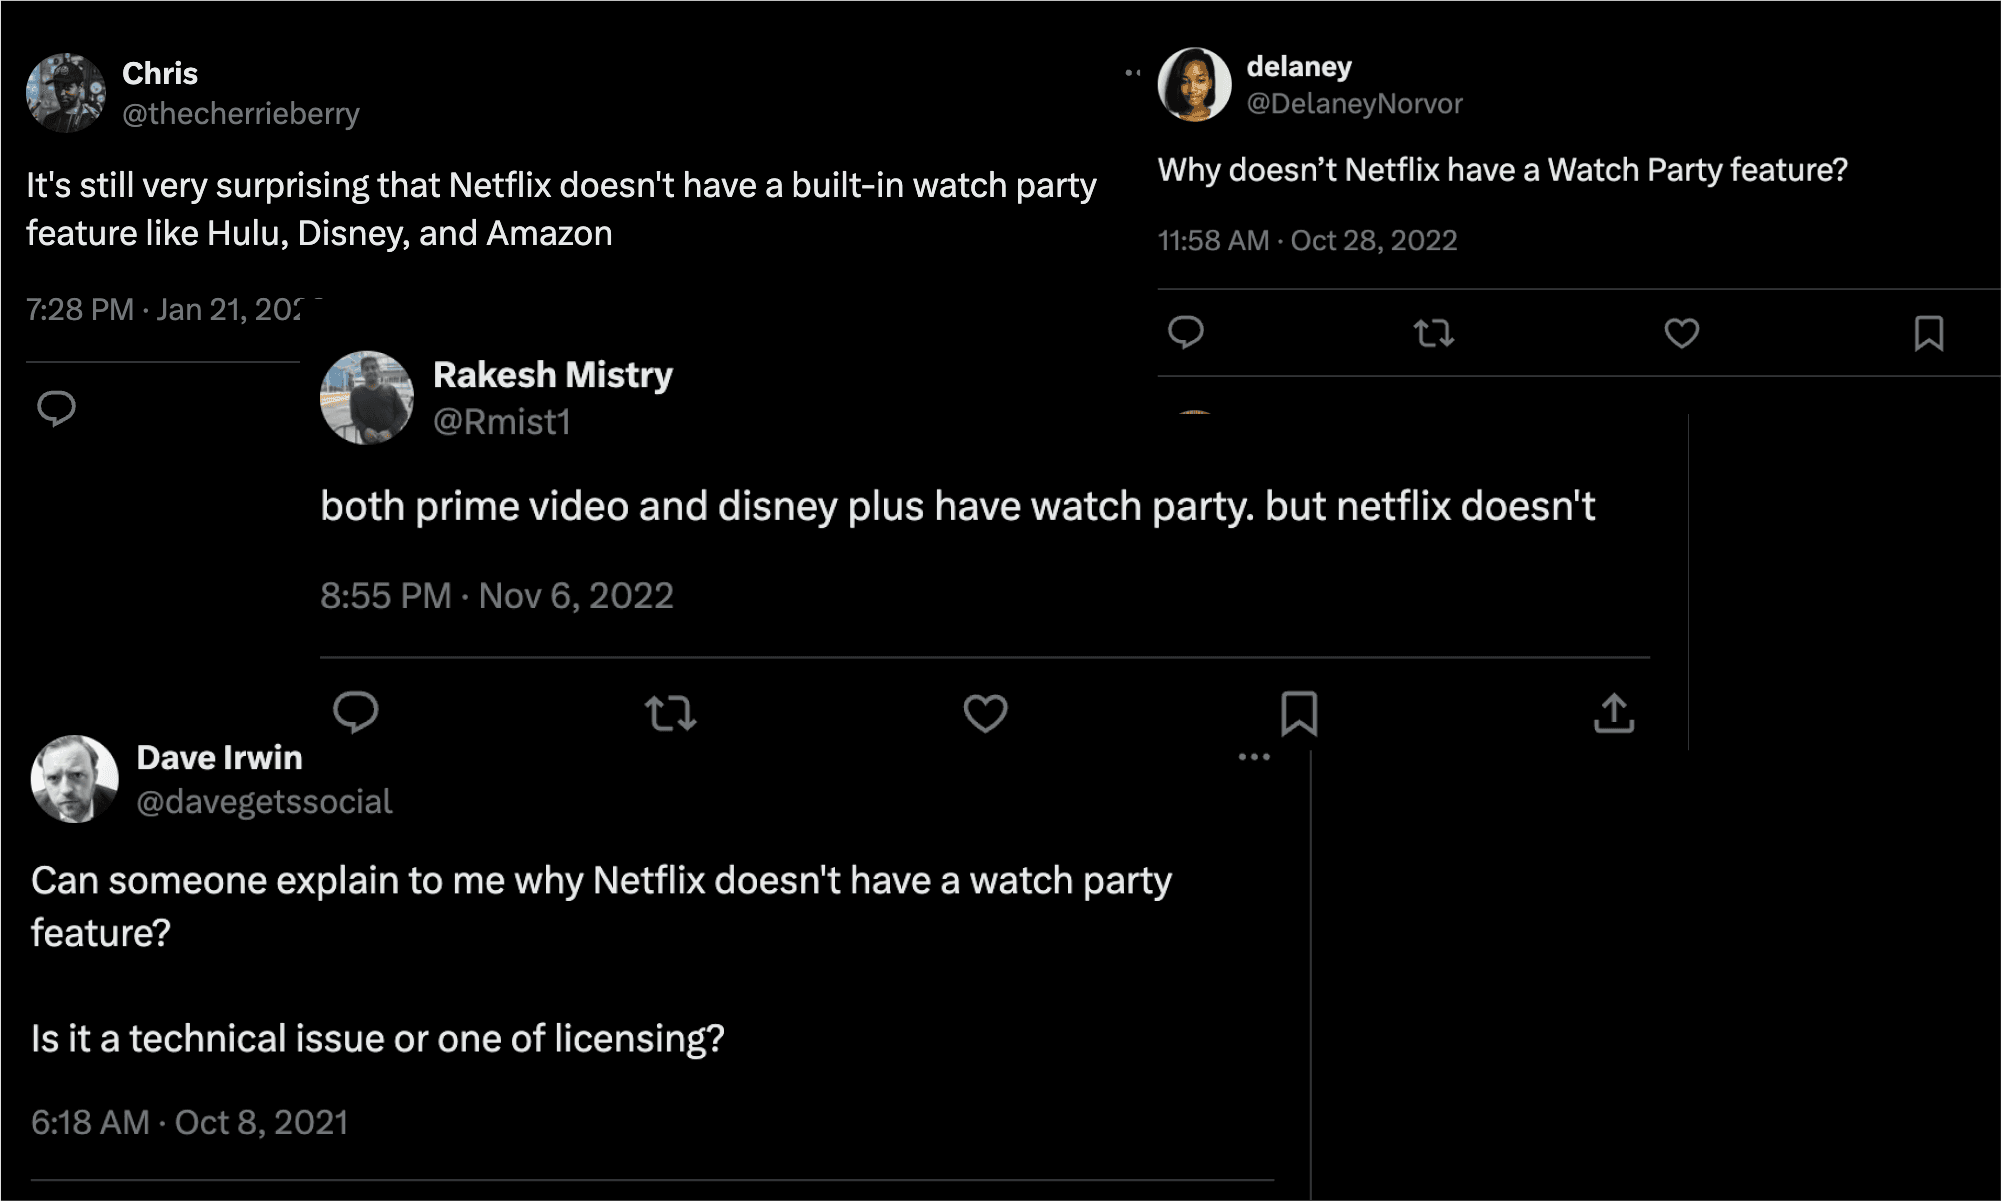2001x1201 pixels.
Task: Reply to Rakesh Mistry's tweet
Action: pos(355,713)
